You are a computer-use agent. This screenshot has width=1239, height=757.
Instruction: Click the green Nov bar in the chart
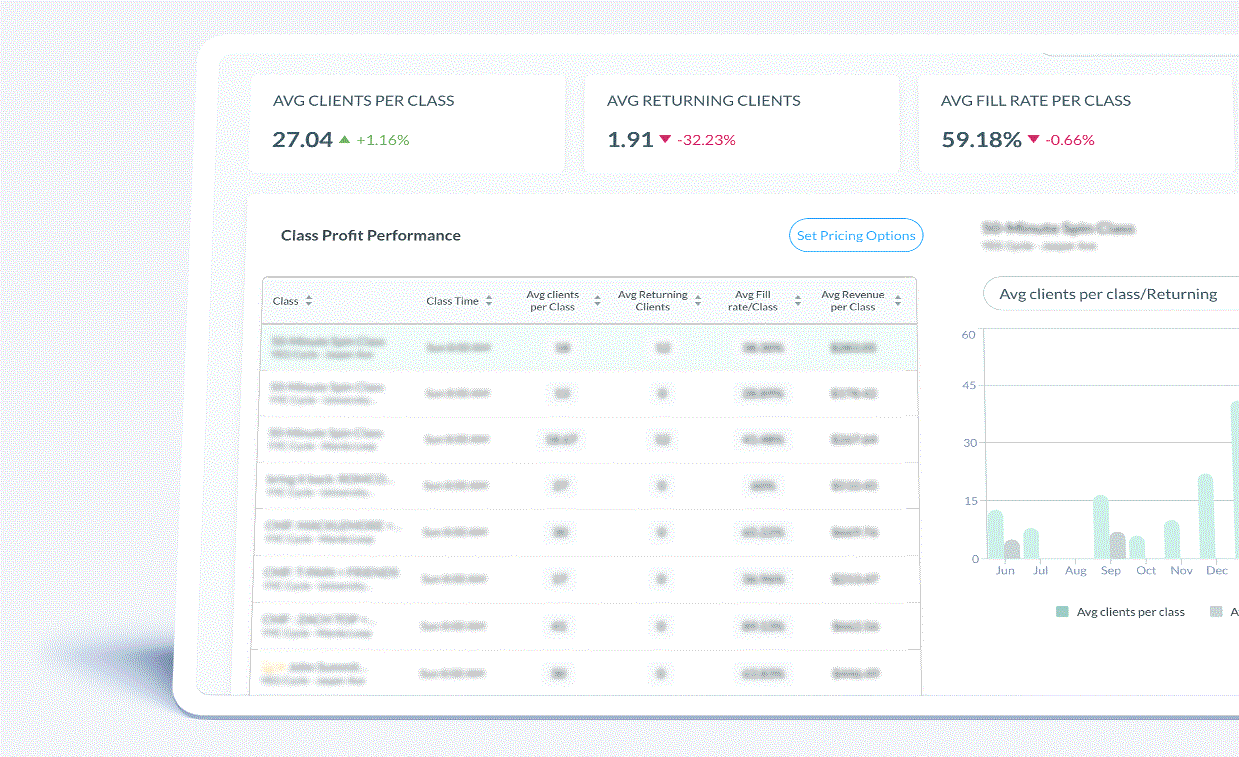(1171, 540)
